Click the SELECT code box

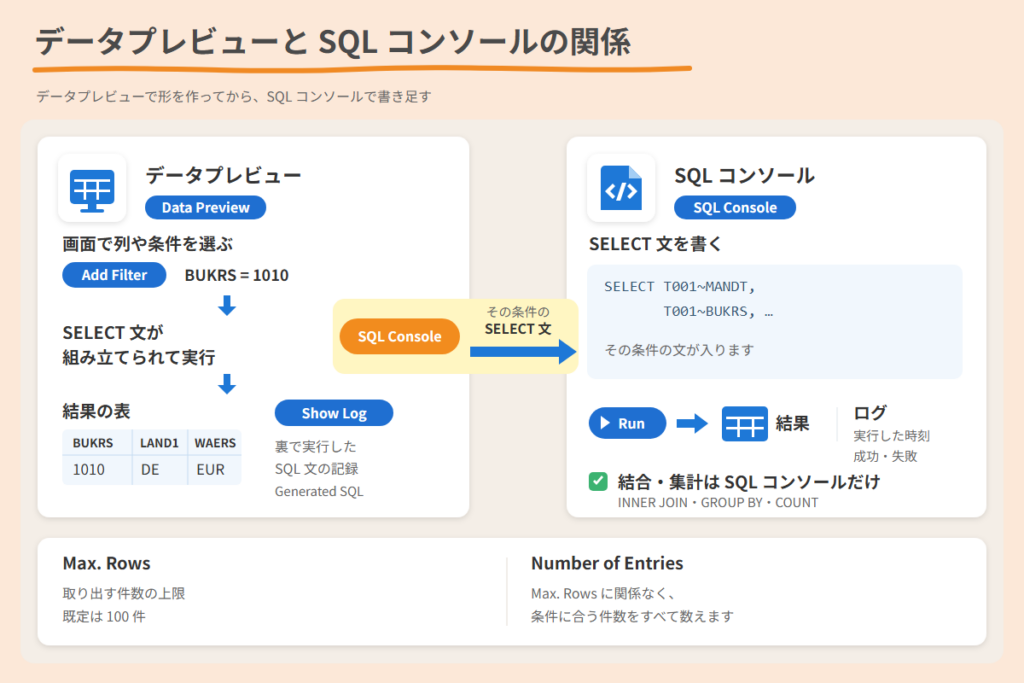pos(775,322)
